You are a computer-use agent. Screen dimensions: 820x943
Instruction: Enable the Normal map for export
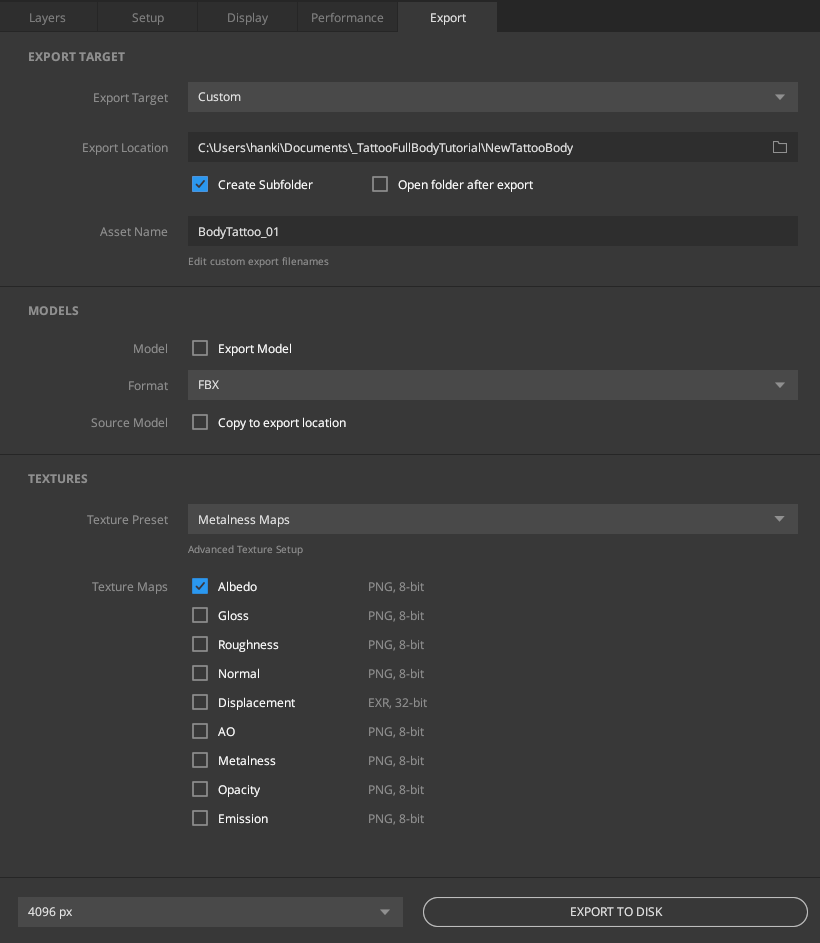coord(199,673)
